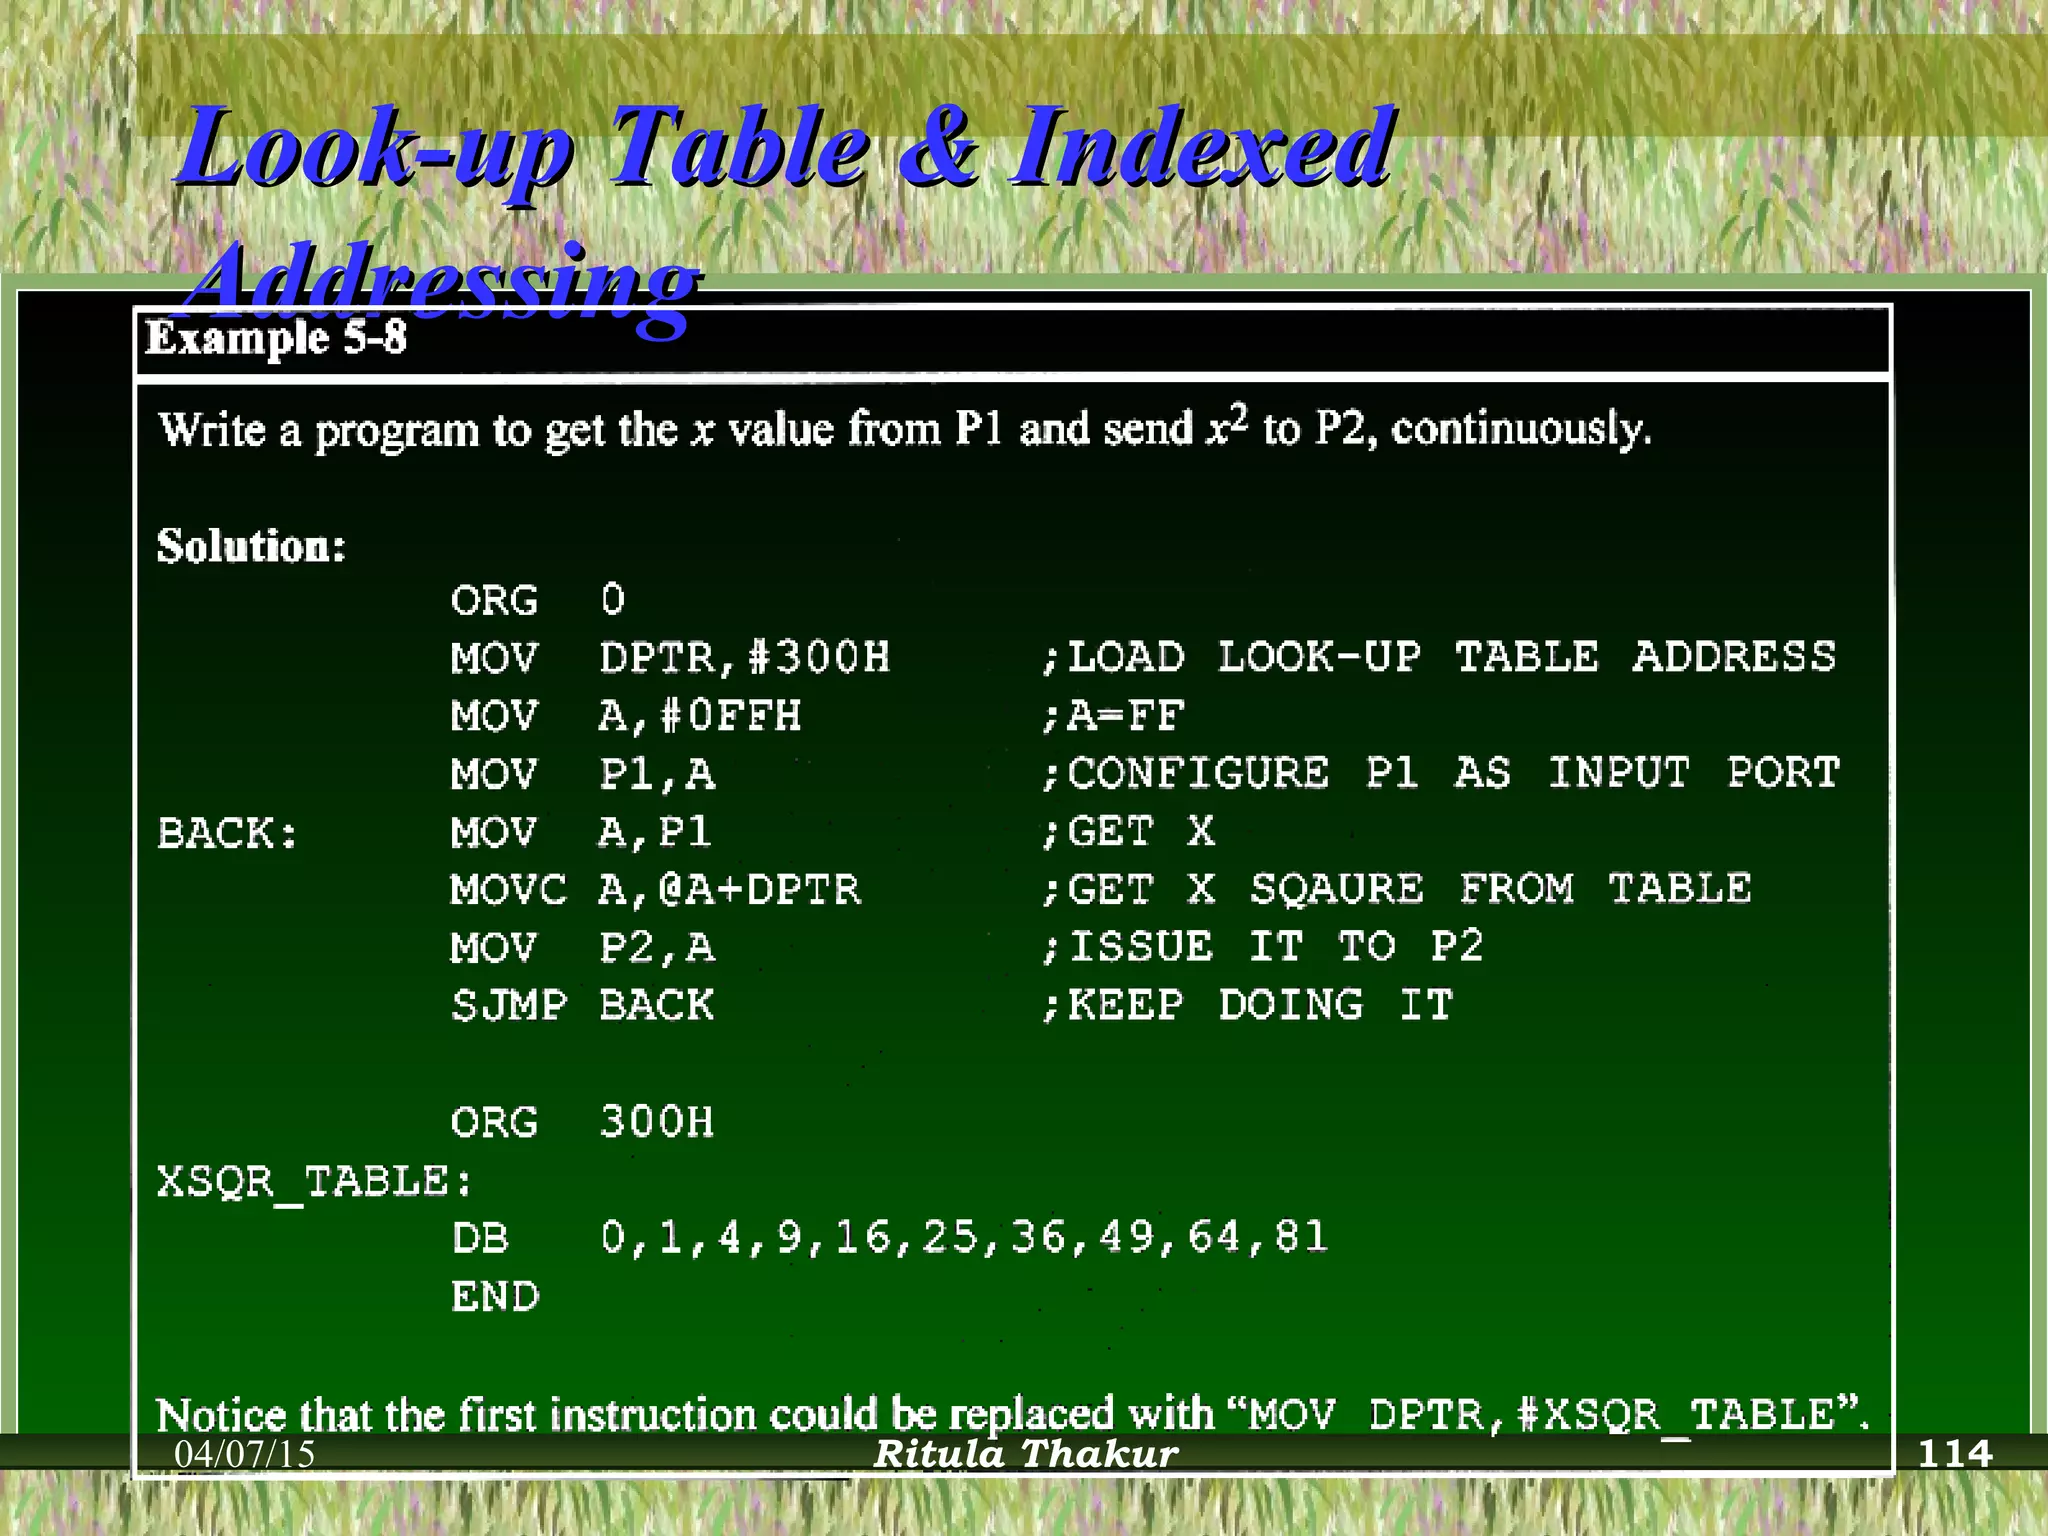The height and width of the screenshot is (1536, 2048).
Task: Click the comment ';A=FF'
Action: pyautogui.click(x=1112, y=716)
